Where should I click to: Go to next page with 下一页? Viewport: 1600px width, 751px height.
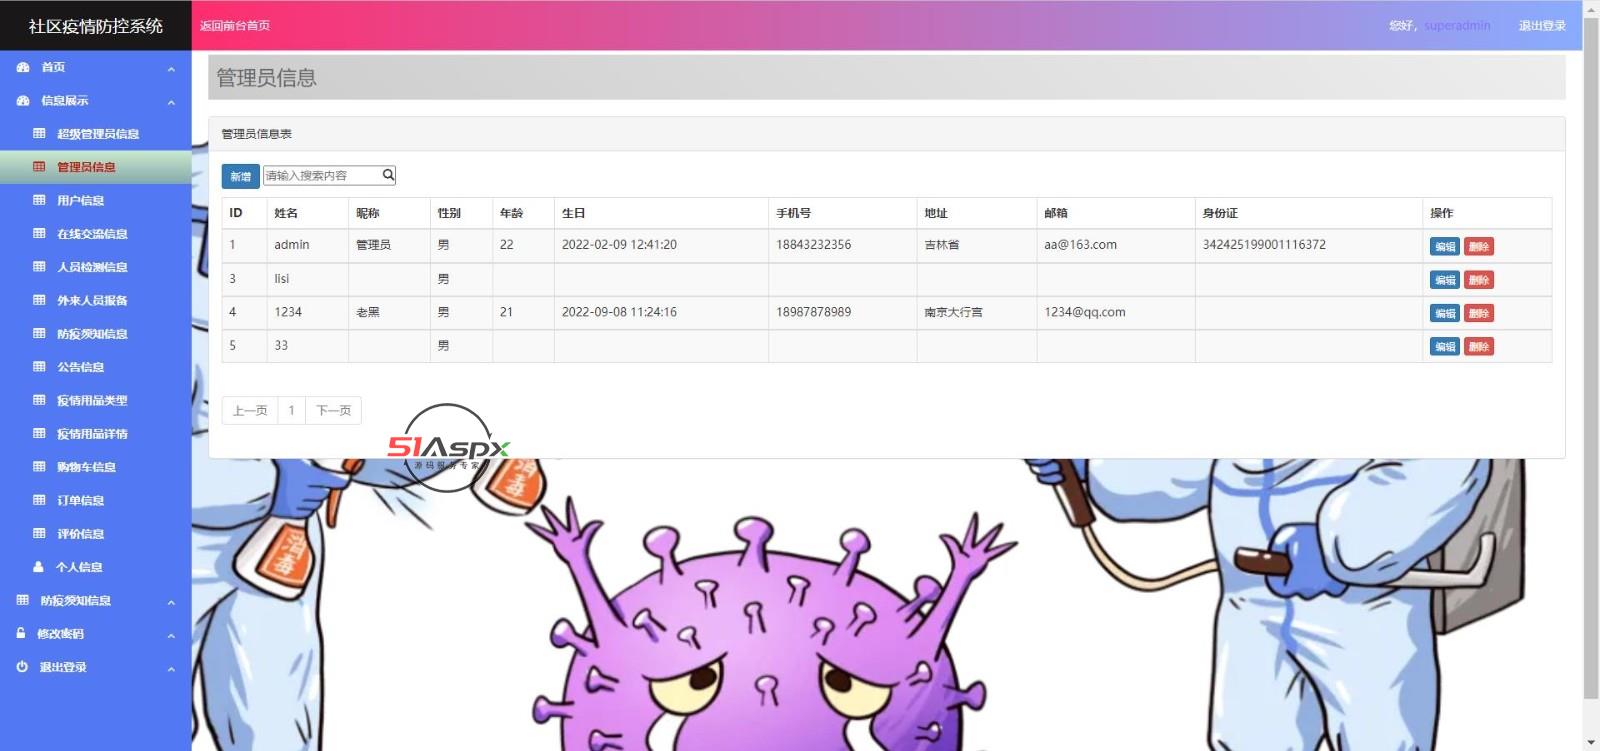pyautogui.click(x=333, y=410)
